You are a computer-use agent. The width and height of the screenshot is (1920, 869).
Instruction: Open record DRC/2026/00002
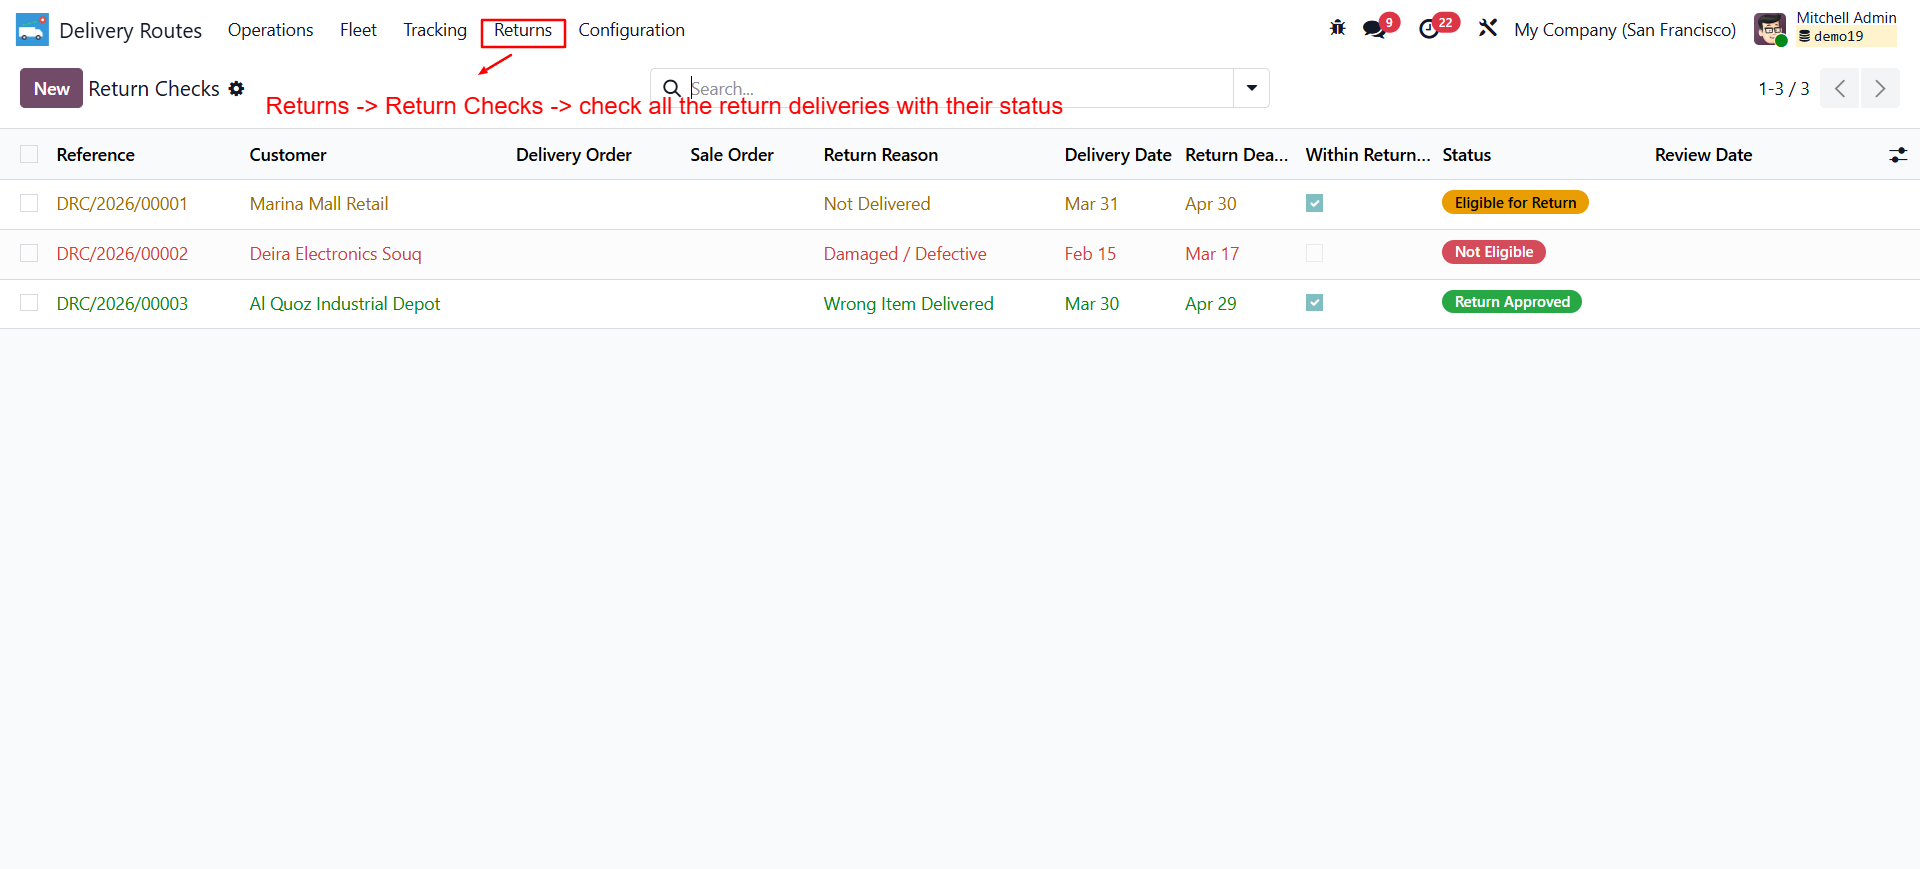122,254
